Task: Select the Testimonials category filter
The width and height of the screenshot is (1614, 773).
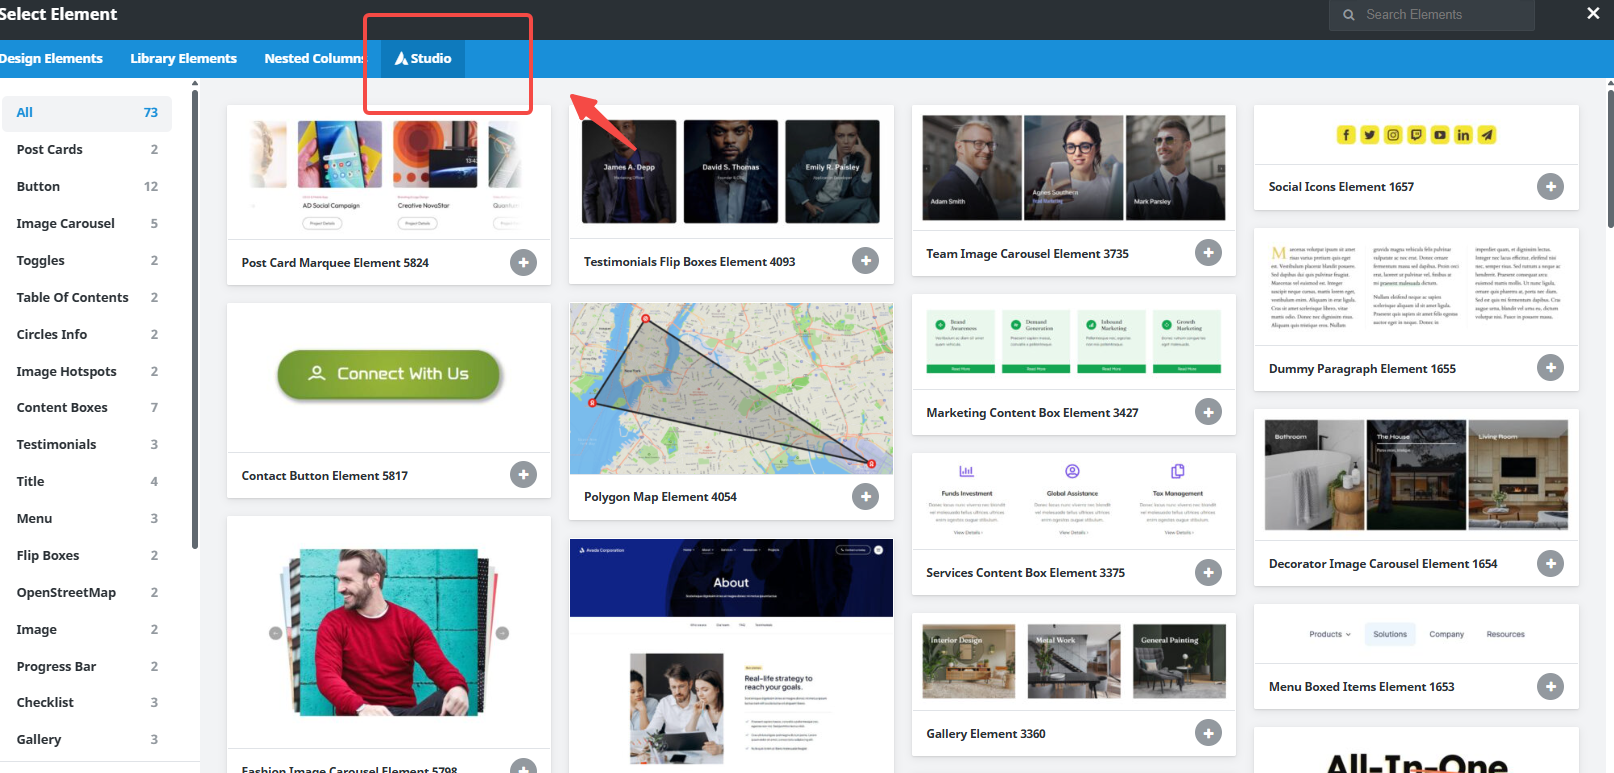Action: [57, 444]
